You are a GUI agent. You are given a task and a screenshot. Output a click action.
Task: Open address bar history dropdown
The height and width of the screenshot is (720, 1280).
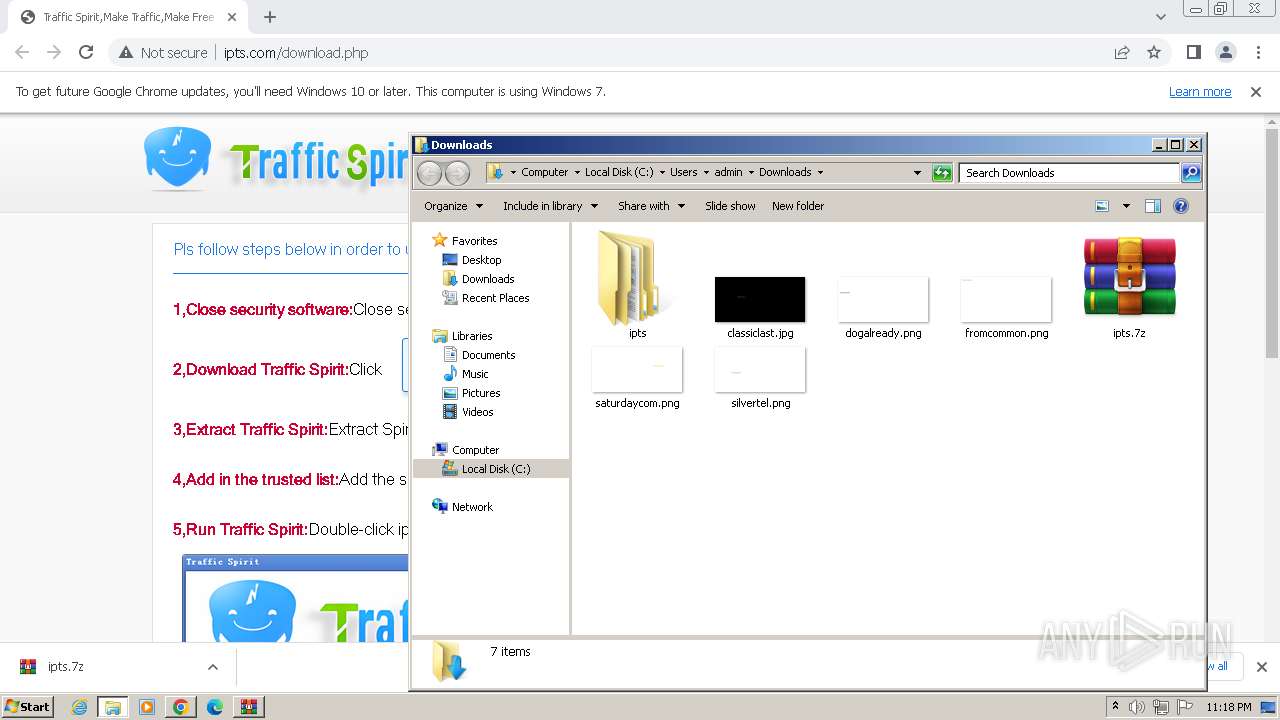click(x=917, y=173)
